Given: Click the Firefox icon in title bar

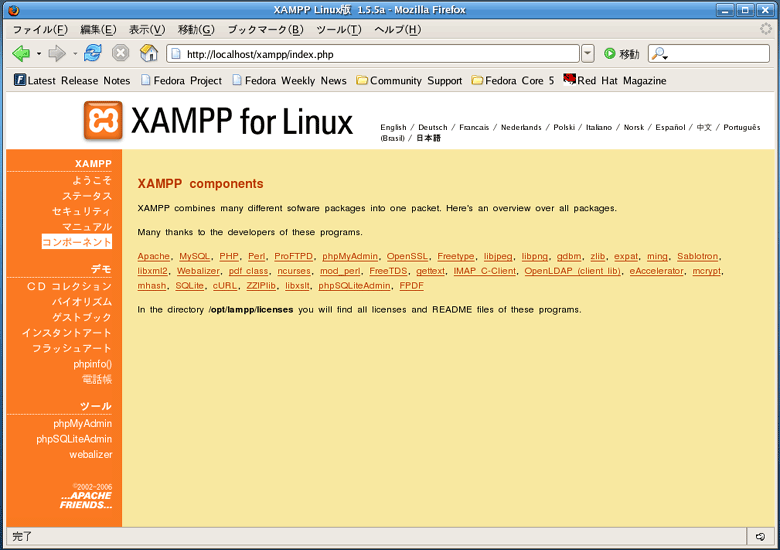Looking at the screenshot, I should coord(13,9).
